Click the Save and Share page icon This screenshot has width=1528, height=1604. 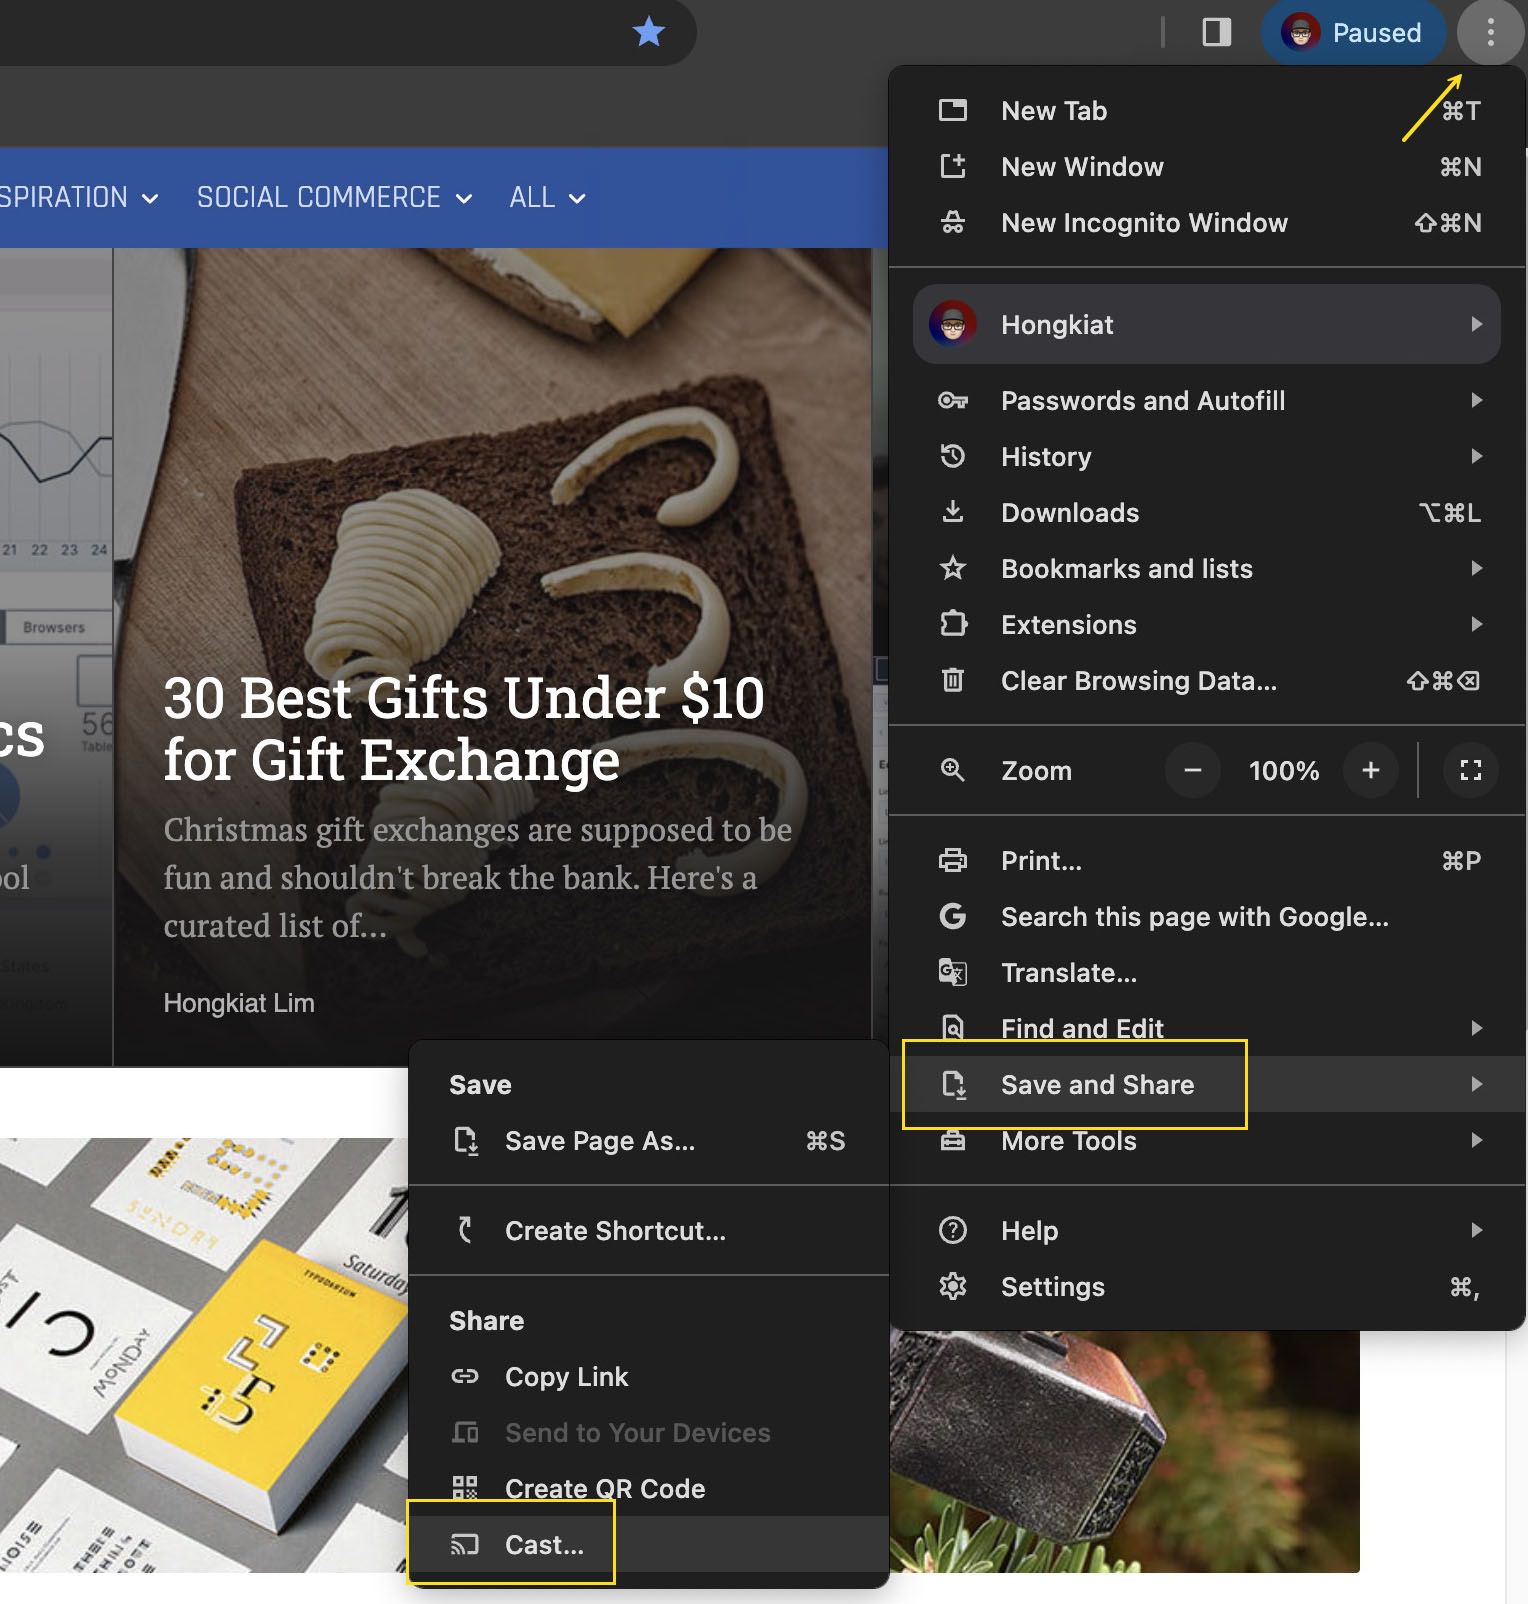954,1084
